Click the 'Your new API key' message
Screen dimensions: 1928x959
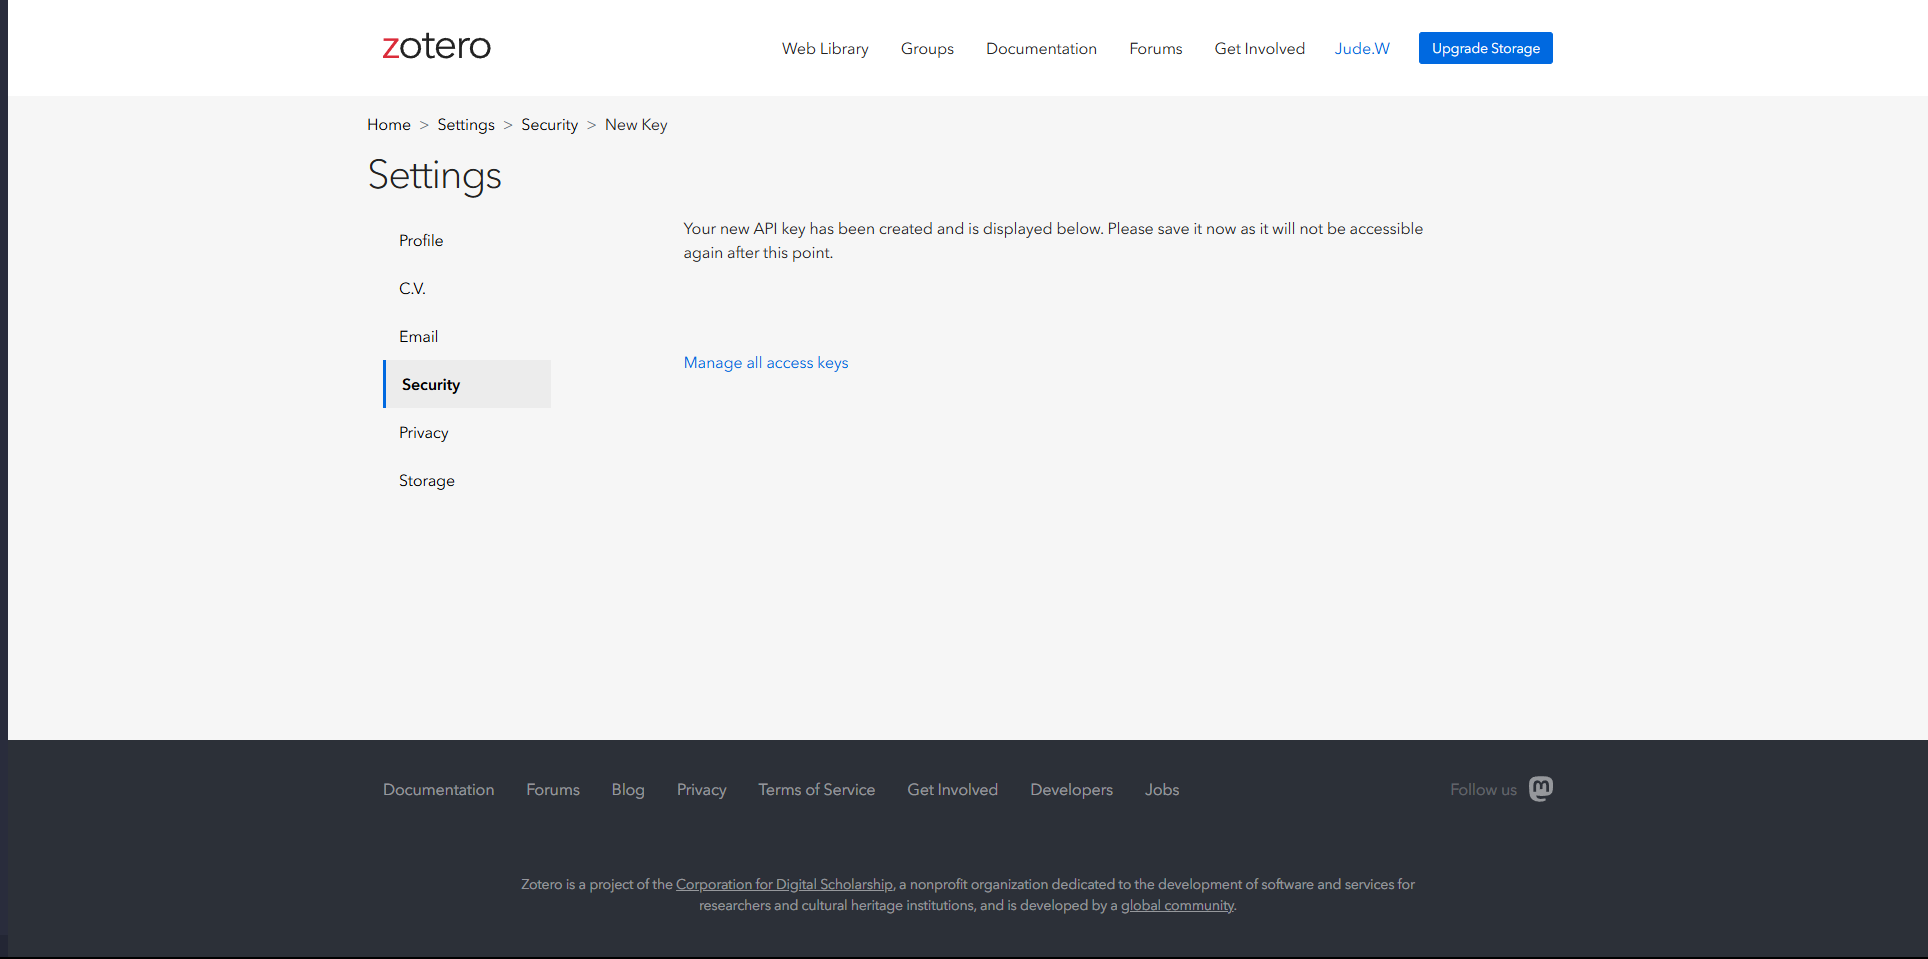[x=1053, y=240]
